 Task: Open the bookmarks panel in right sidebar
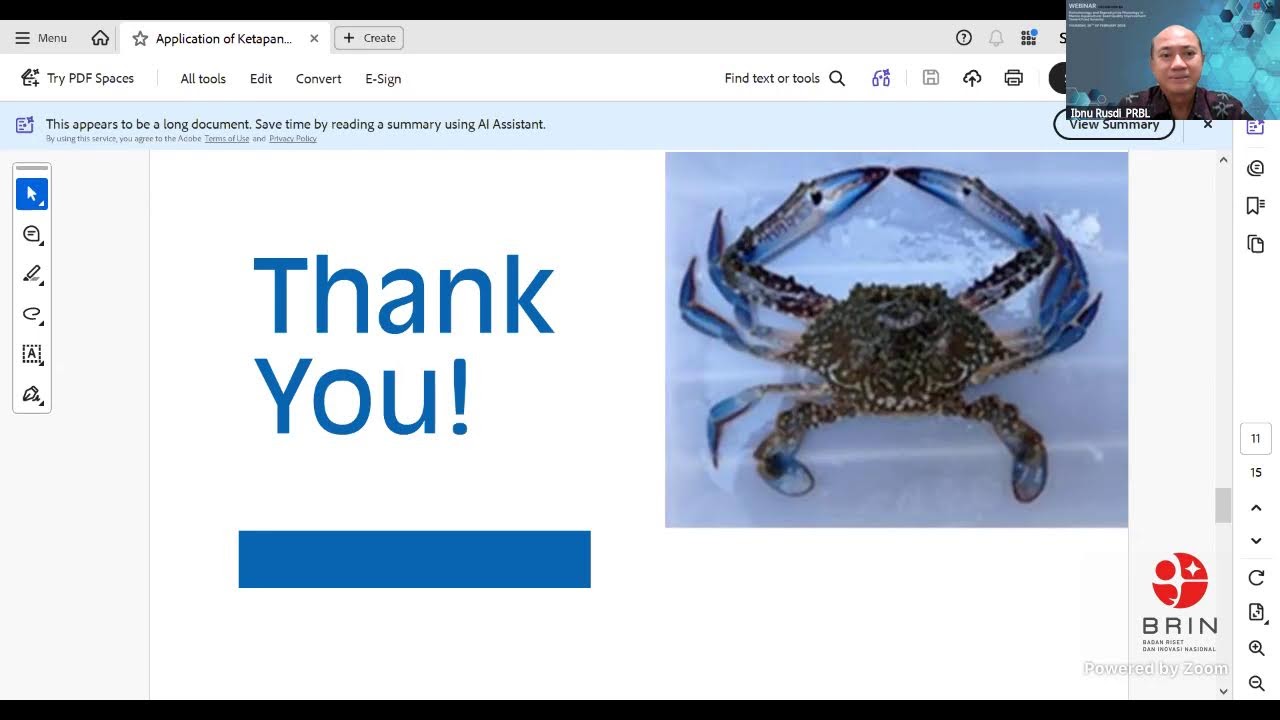click(x=1256, y=206)
